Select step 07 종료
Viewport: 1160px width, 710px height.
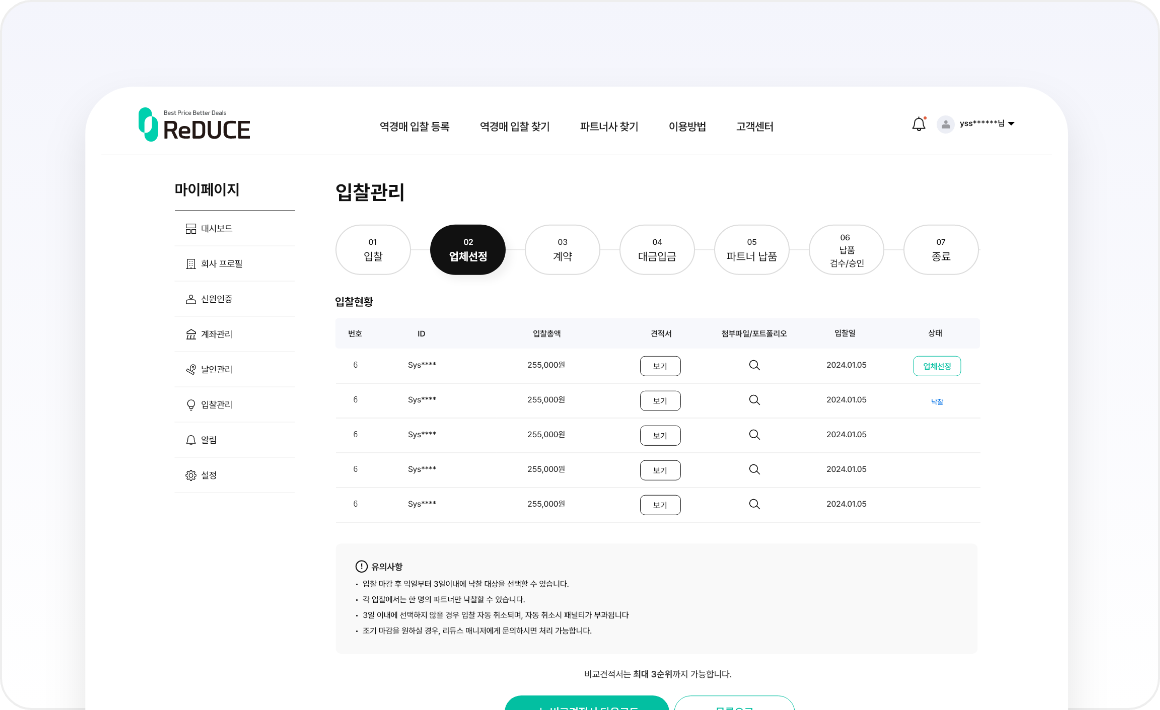click(940, 250)
